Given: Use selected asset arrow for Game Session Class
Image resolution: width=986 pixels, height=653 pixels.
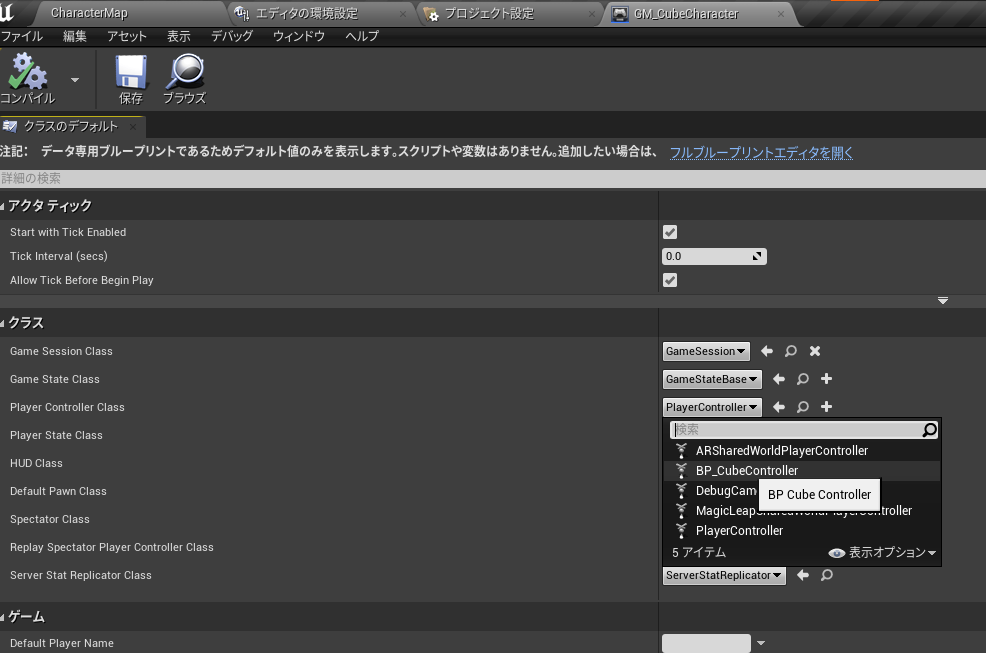Looking at the screenshot, I should (x=767, y=351).
